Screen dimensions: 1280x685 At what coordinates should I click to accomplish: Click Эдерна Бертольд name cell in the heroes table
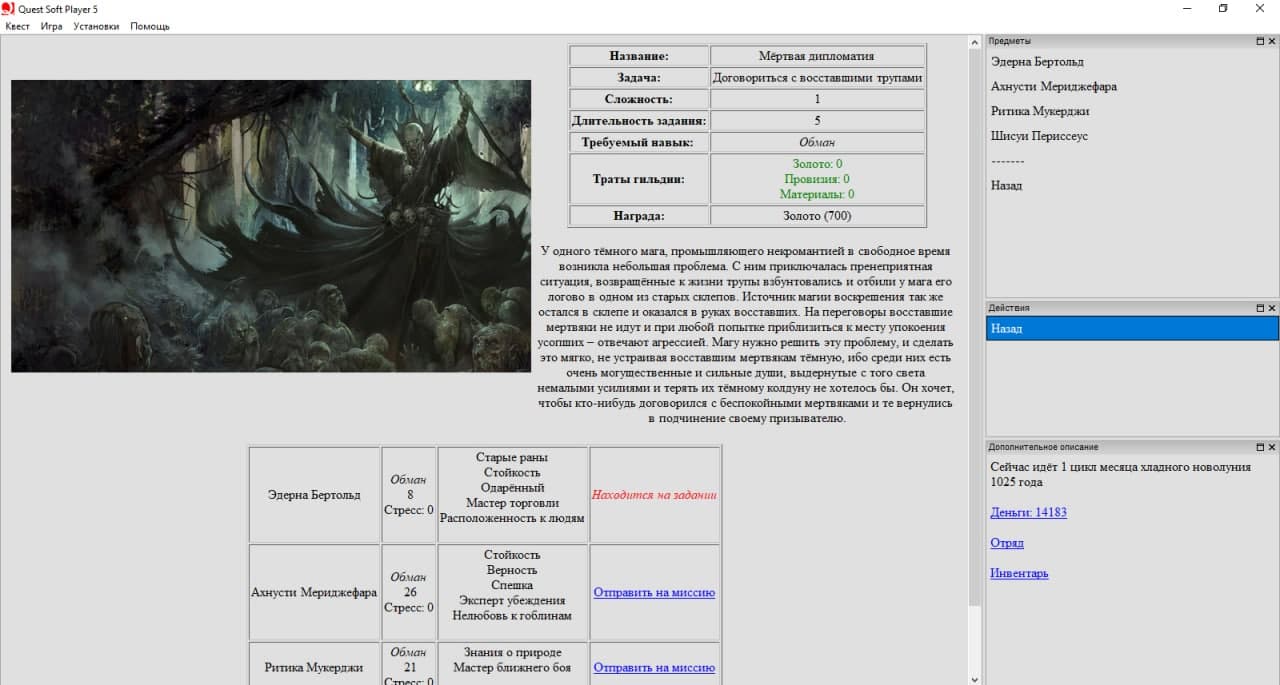[314, 494]
